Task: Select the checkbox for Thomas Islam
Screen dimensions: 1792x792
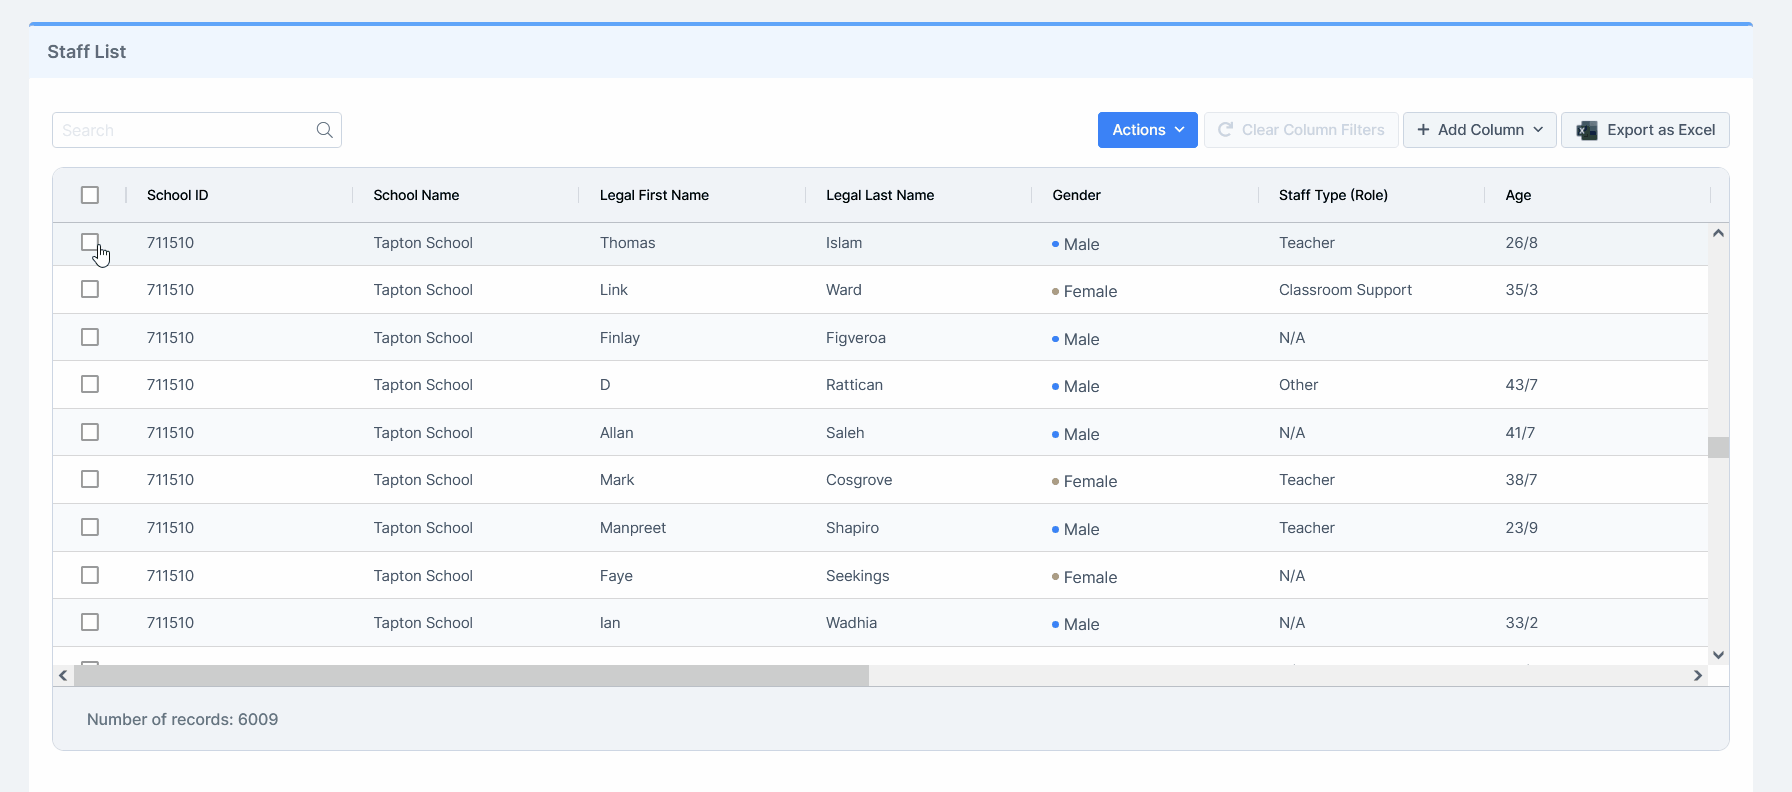Action: pyautogui.click(x=90, y=242)
